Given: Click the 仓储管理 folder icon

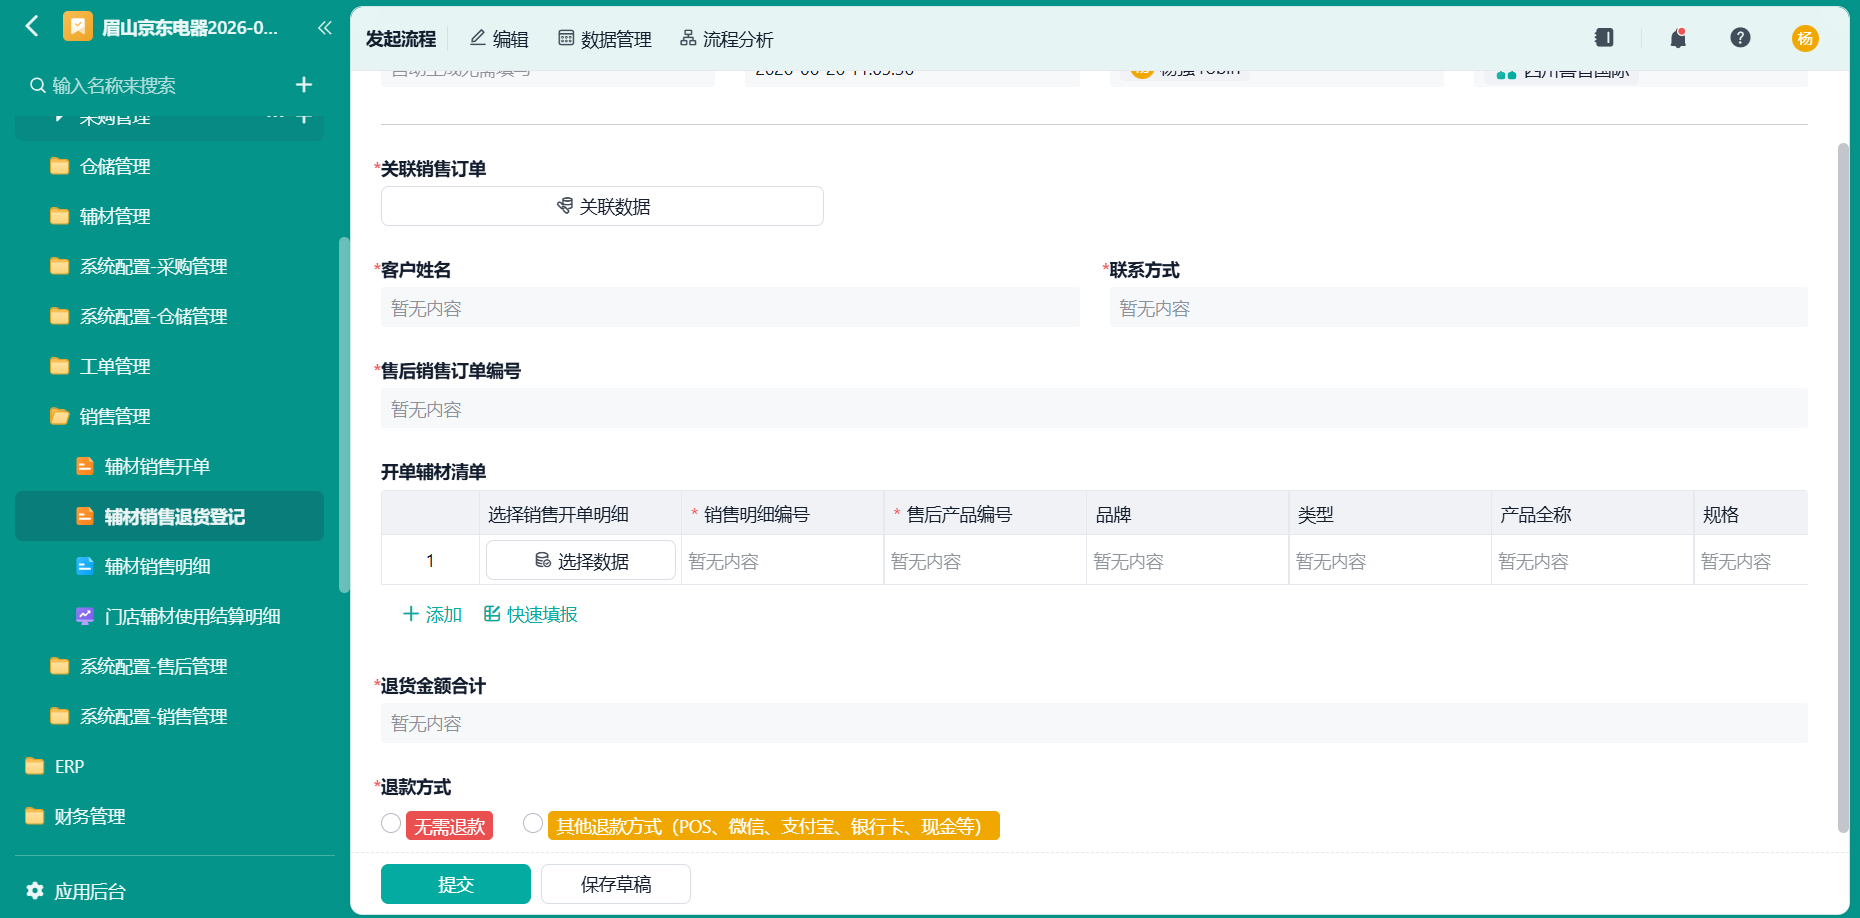Looking at the screenshot, I should coord(60,166).
